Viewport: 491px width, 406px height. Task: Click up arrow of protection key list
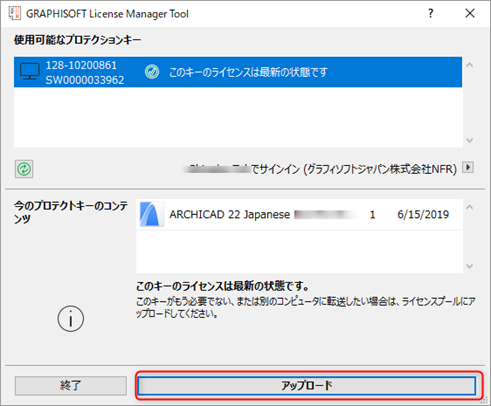[x=470, y=65]
